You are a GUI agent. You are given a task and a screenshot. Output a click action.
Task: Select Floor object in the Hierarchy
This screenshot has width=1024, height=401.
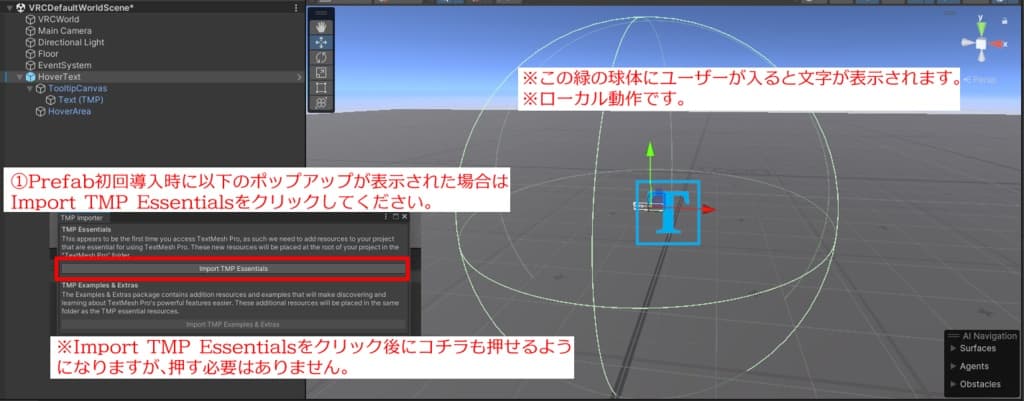tap(48, 54)
